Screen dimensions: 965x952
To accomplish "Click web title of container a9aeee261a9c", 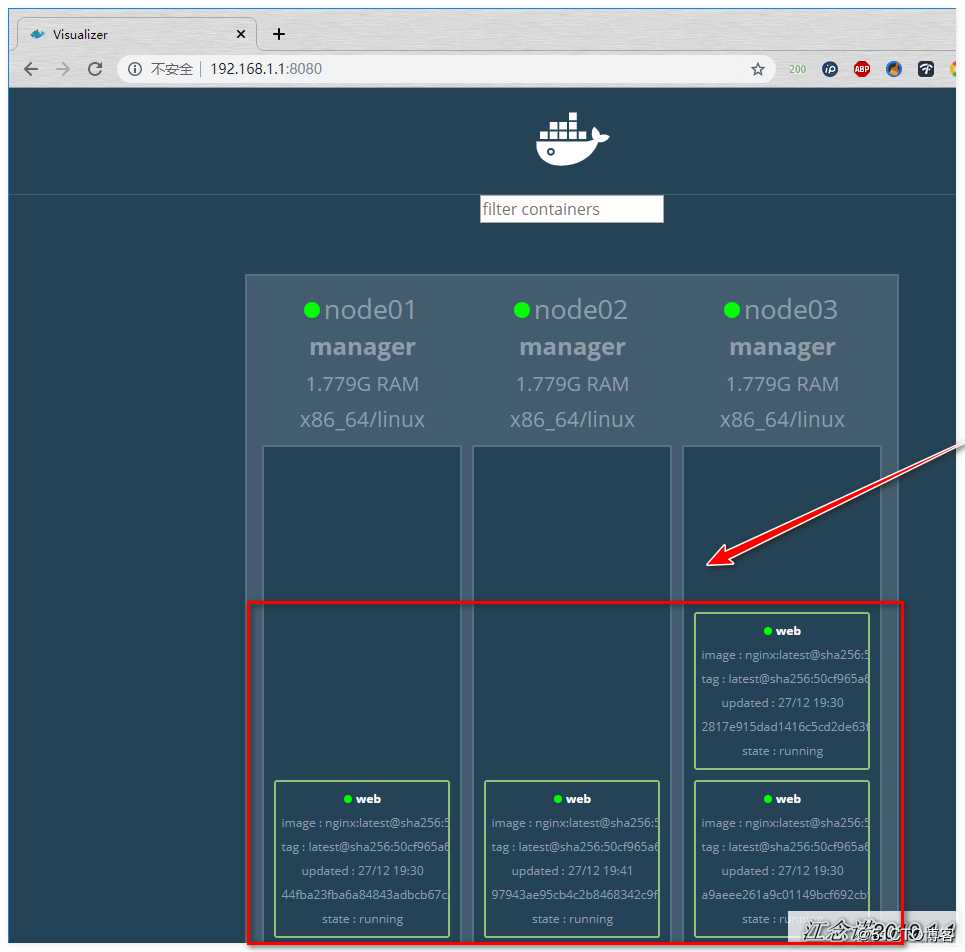I will pos(788,799).
